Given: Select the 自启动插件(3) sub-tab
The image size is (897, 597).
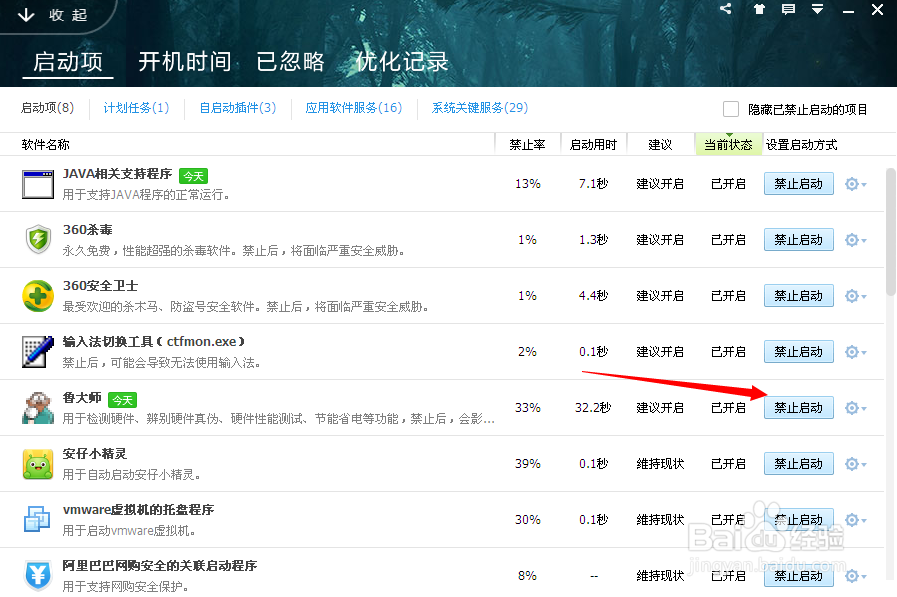Looking at the screenshot, I should 237,108.
